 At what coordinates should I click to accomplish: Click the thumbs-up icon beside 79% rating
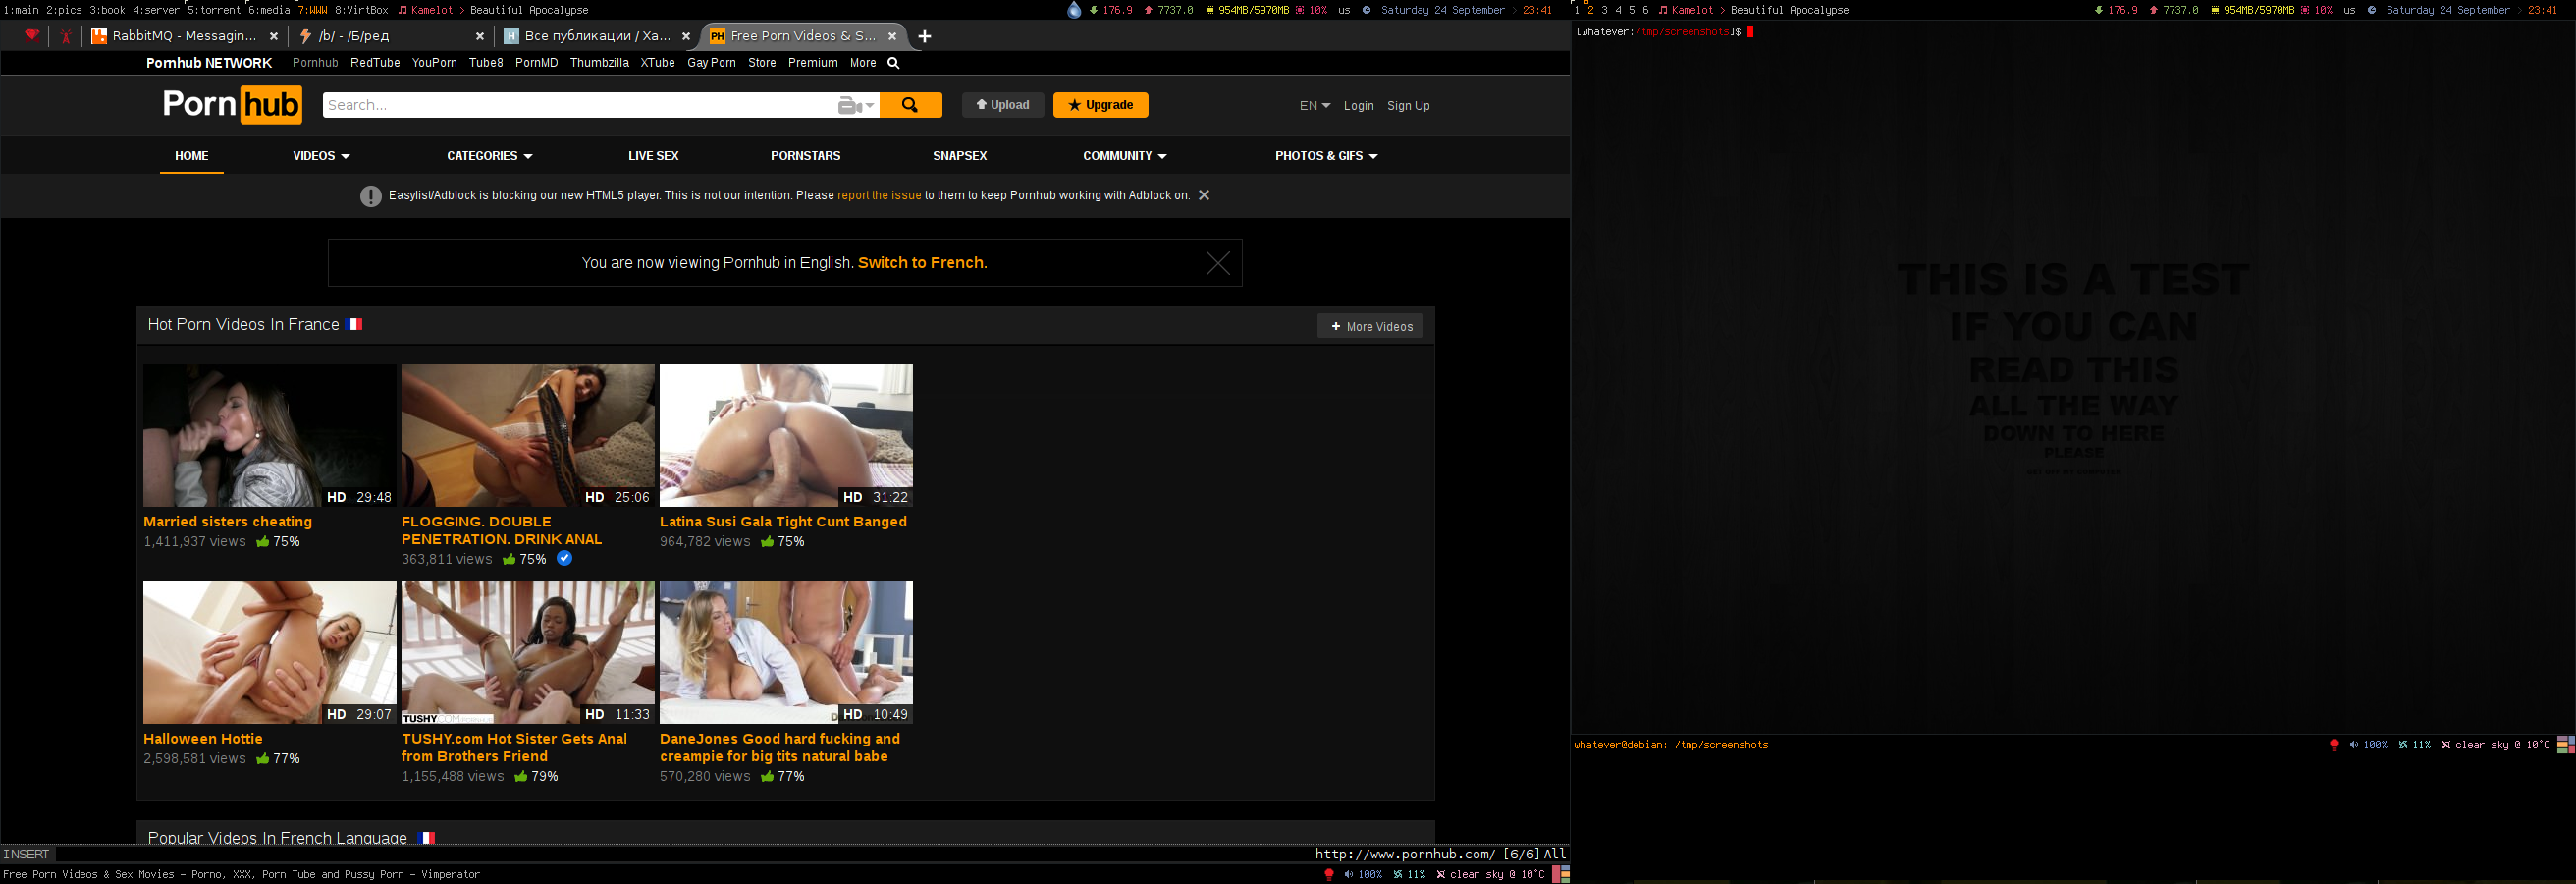521,776
